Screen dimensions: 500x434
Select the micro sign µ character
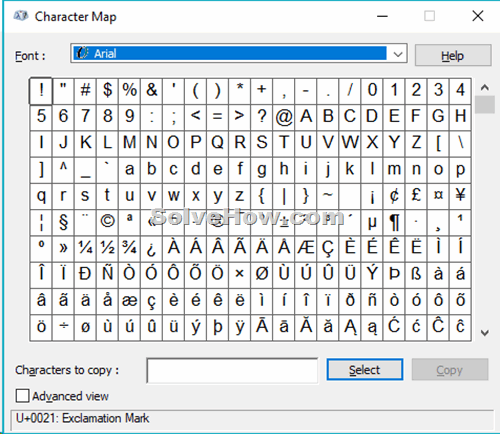(372, 223)
